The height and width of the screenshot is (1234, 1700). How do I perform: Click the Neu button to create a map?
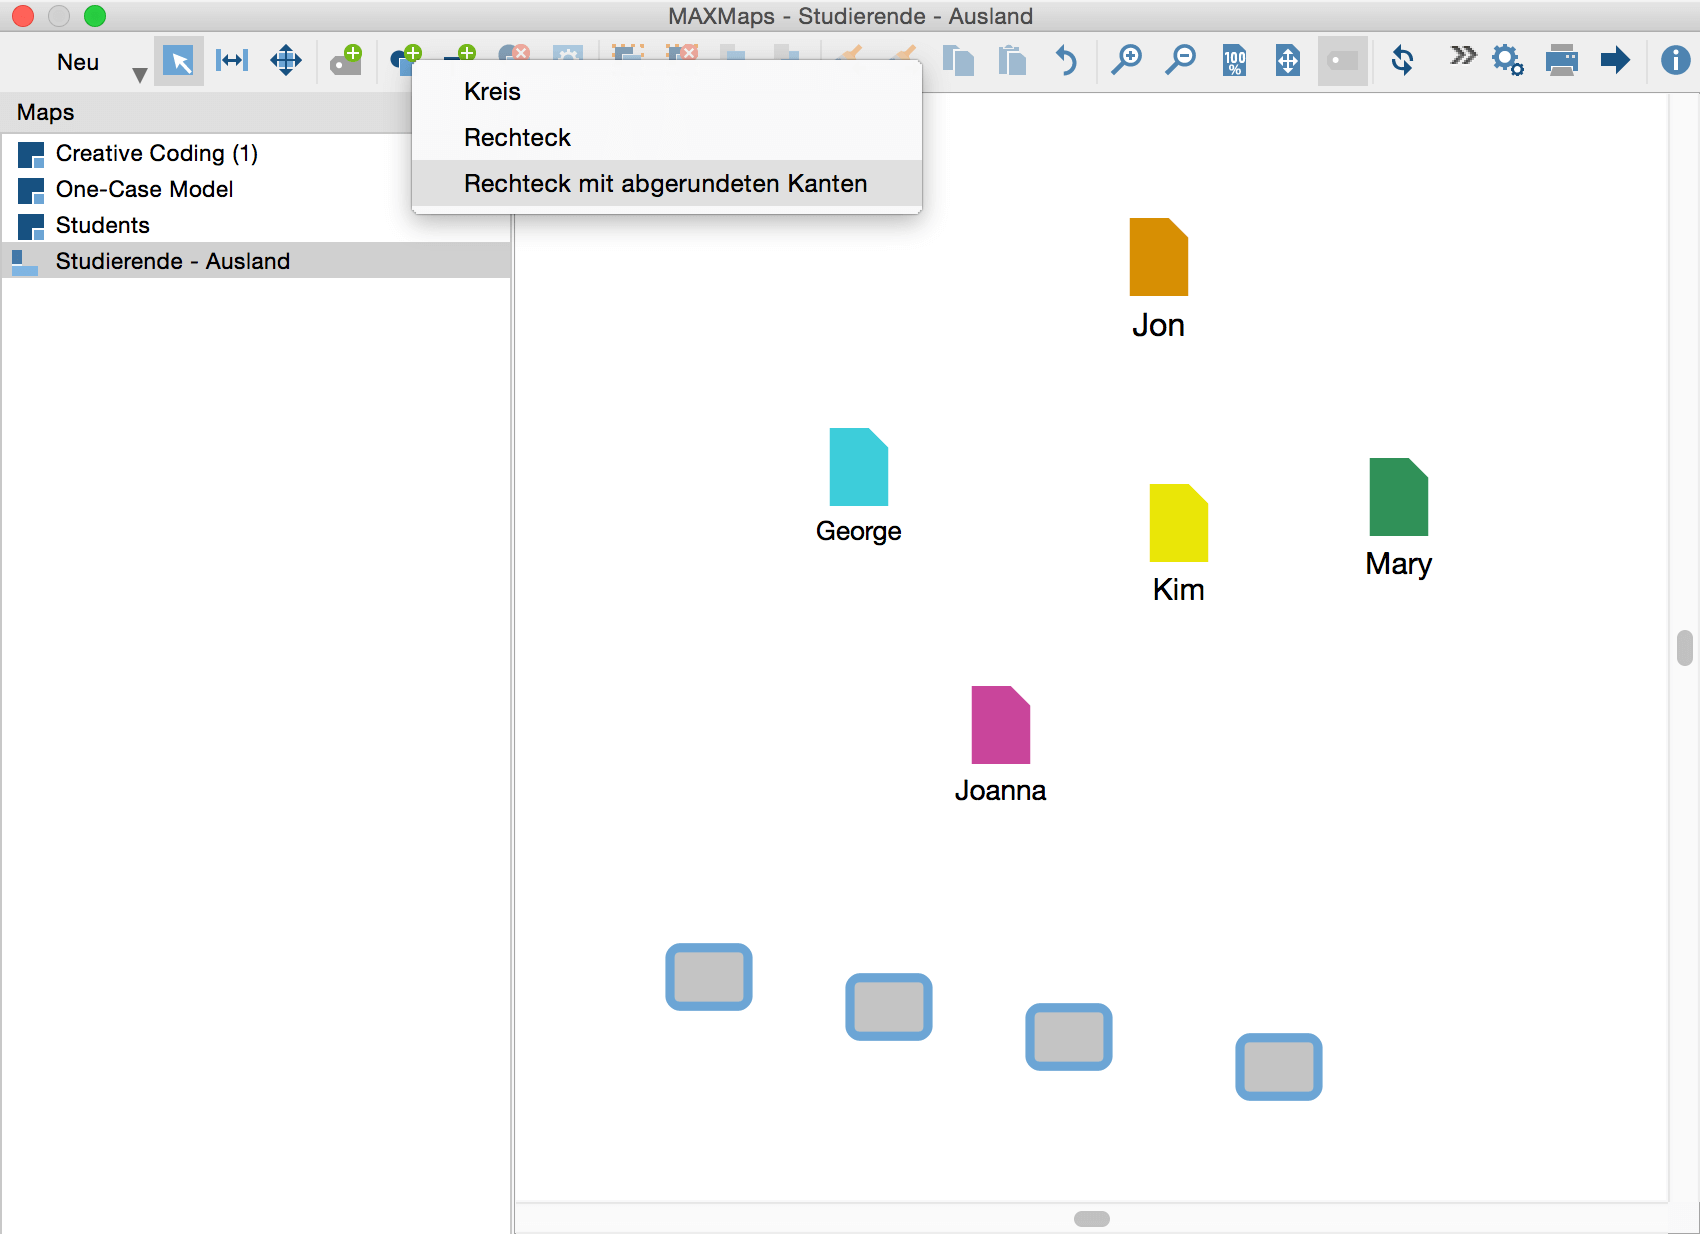click(78, 62)
